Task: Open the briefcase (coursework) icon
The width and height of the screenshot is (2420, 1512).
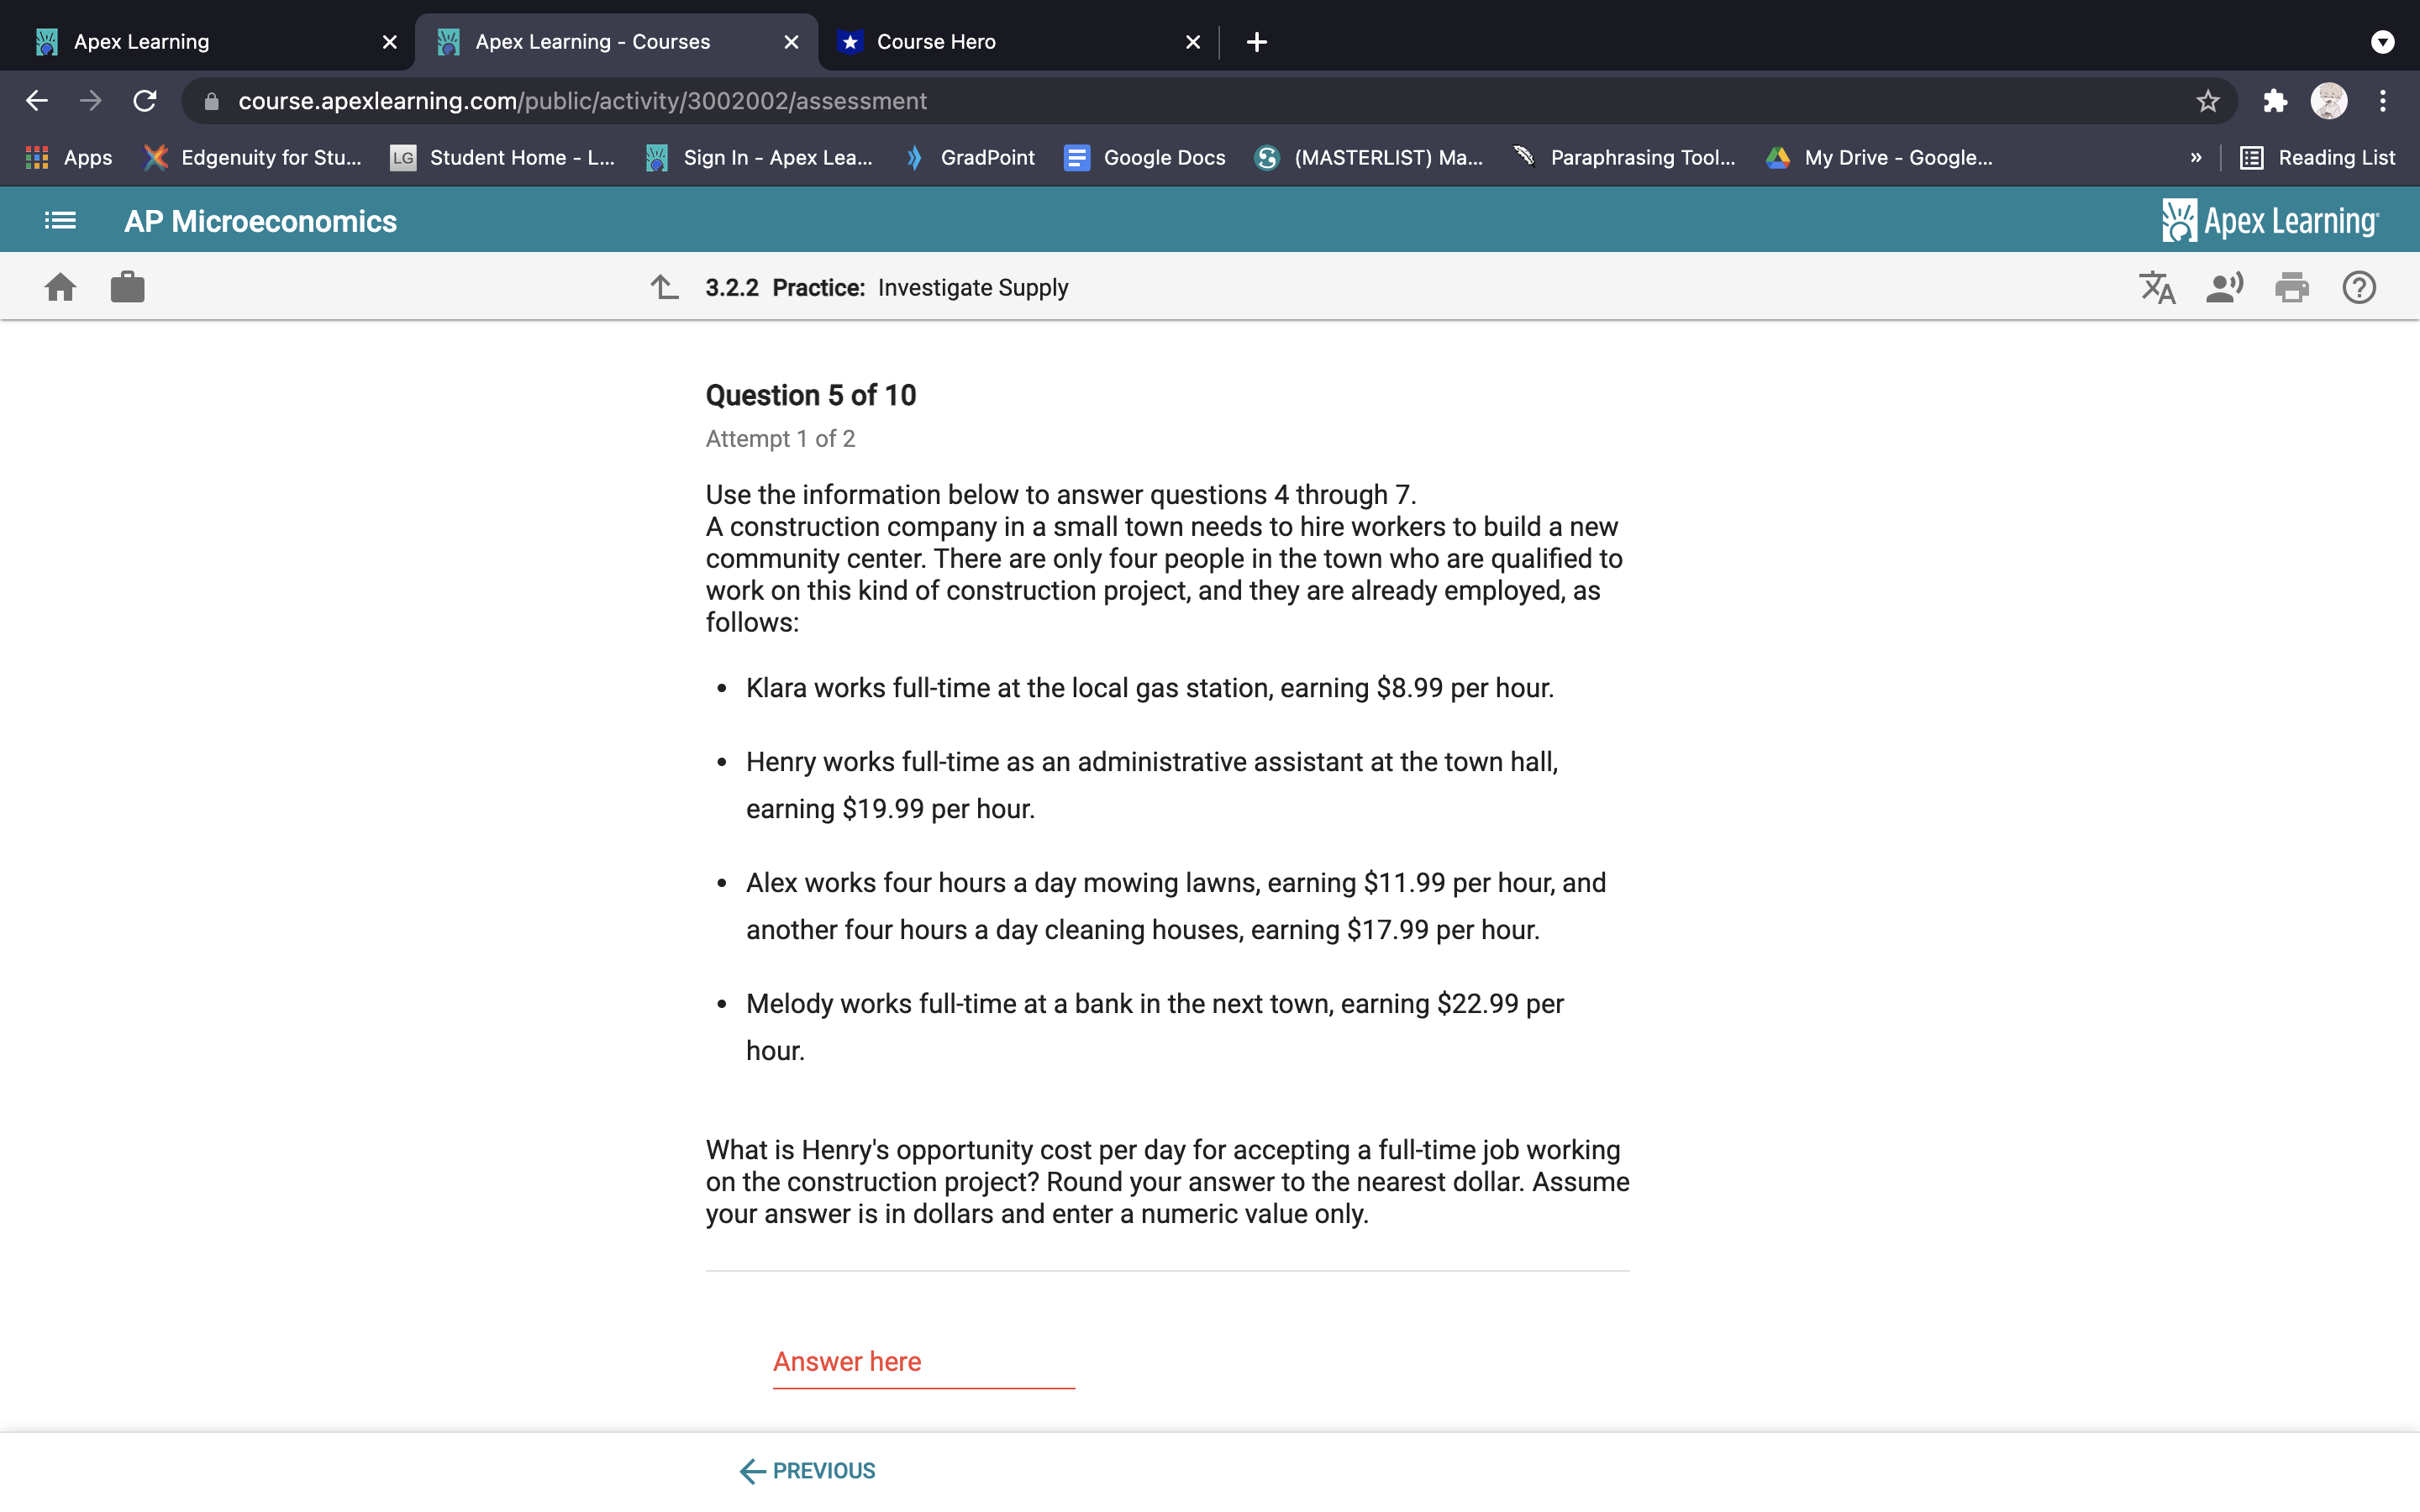Action: pos(127,287)
